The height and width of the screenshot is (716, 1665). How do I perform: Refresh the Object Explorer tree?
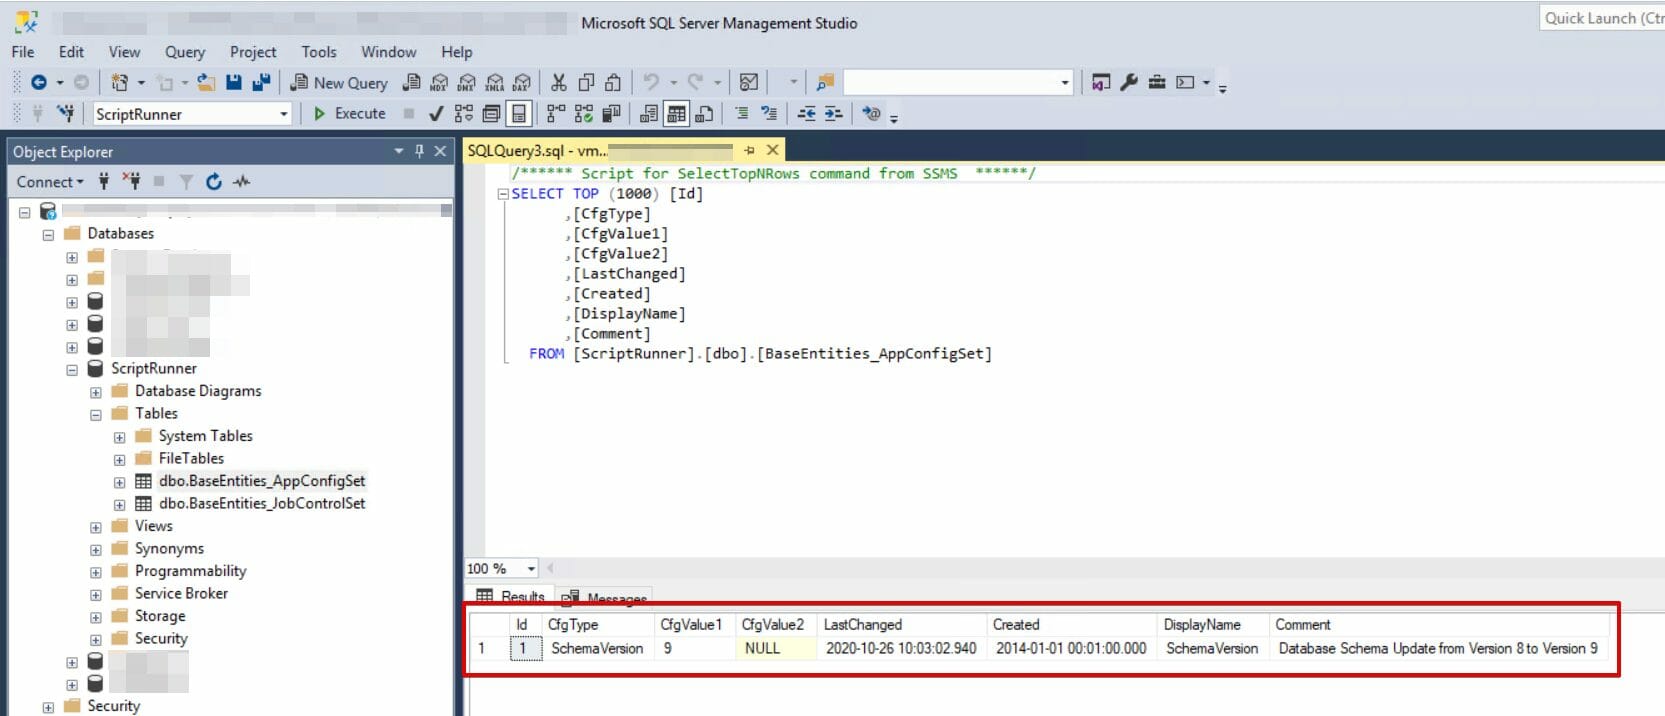[x=213, y=182]
